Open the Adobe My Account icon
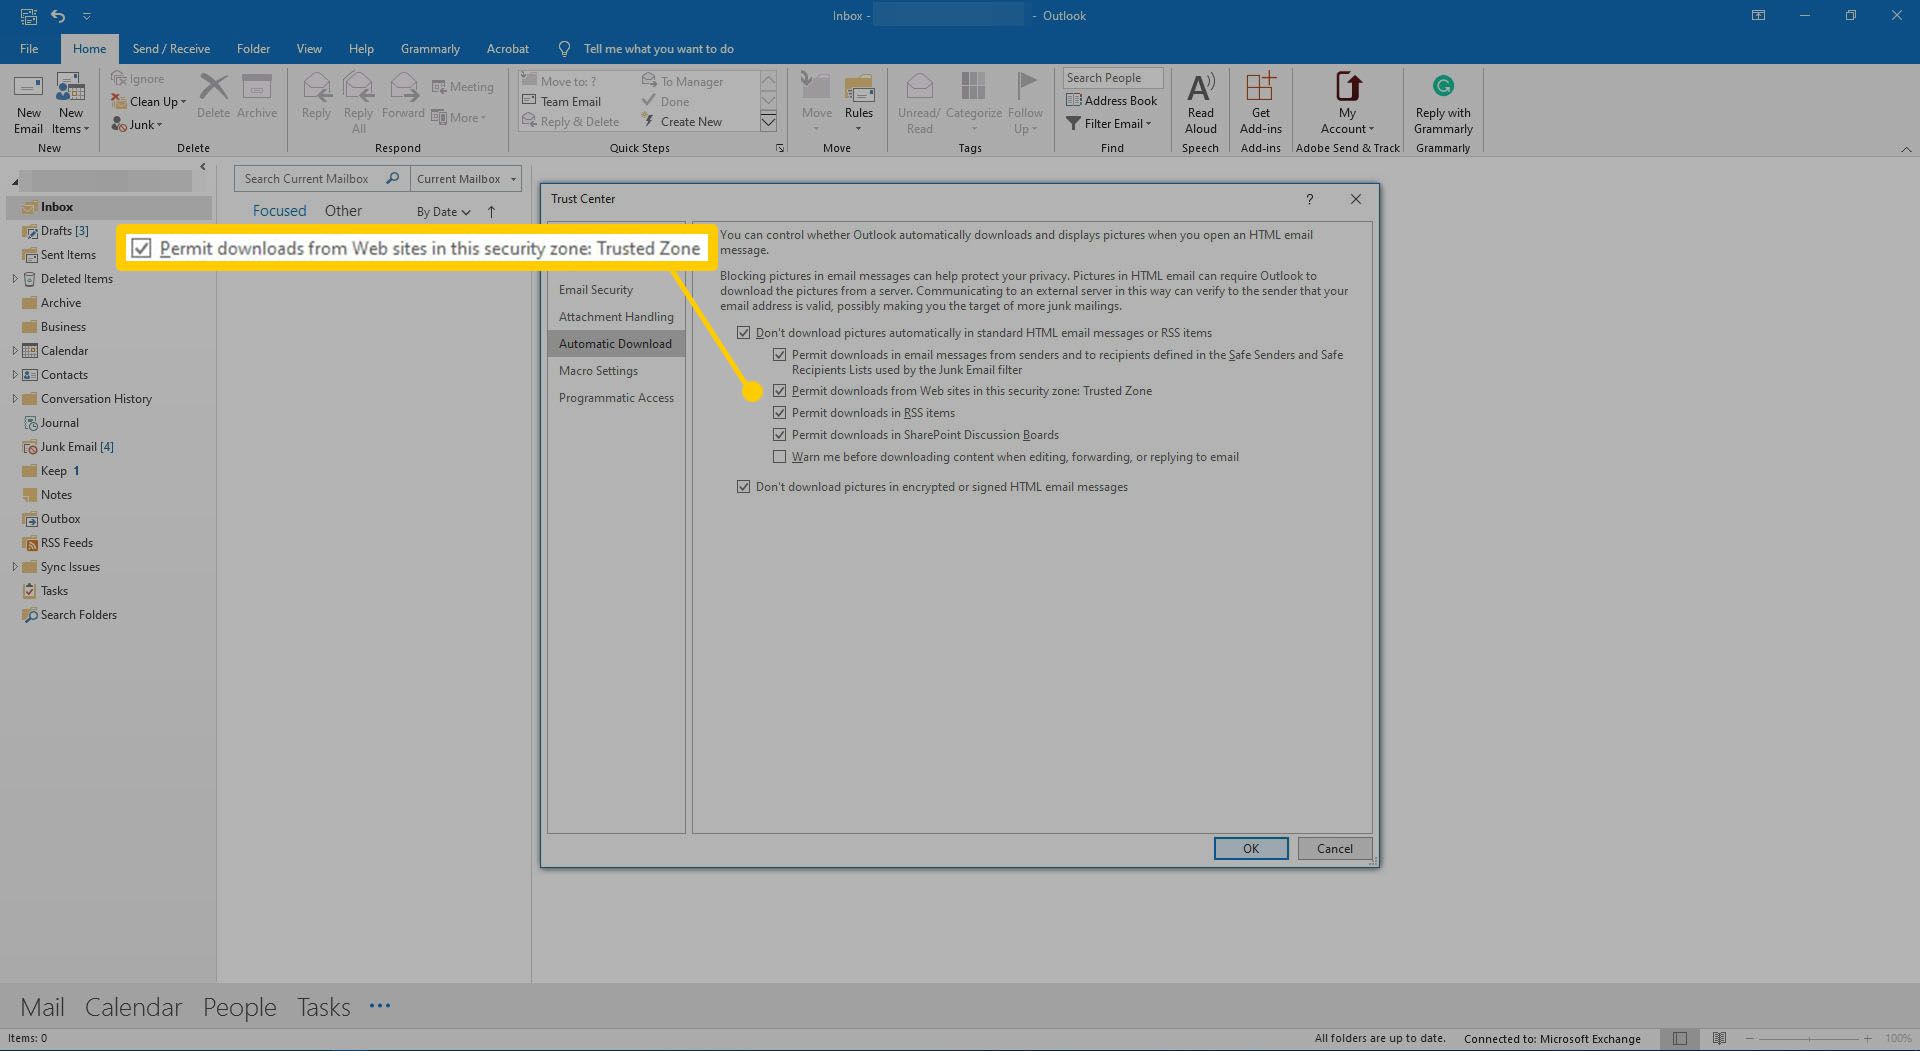This screenshot has width=1920, height=1051. pyautogui.click(x=1348, y=86)
